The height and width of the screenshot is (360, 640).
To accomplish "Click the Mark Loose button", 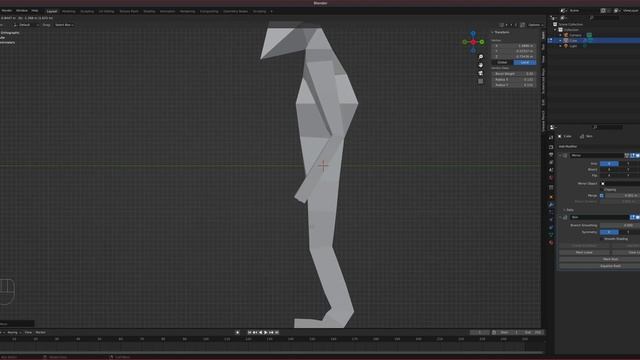I will click(x=584, y=253).
